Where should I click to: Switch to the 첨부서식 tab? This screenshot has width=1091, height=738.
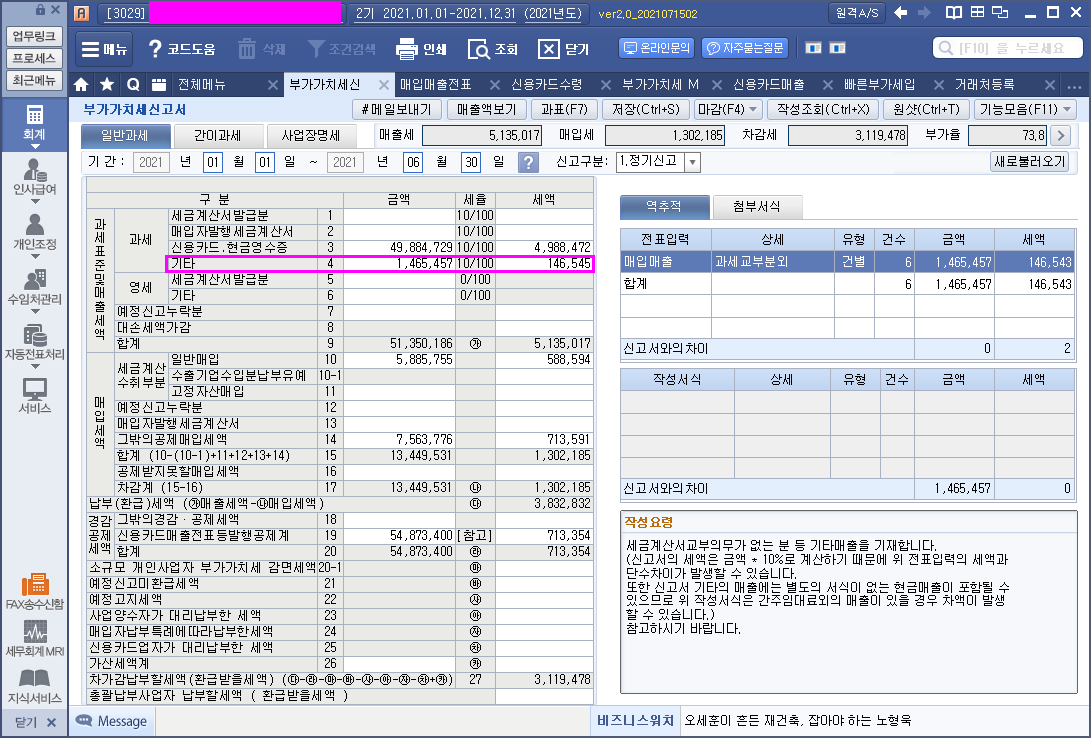(x=756, y=207)
